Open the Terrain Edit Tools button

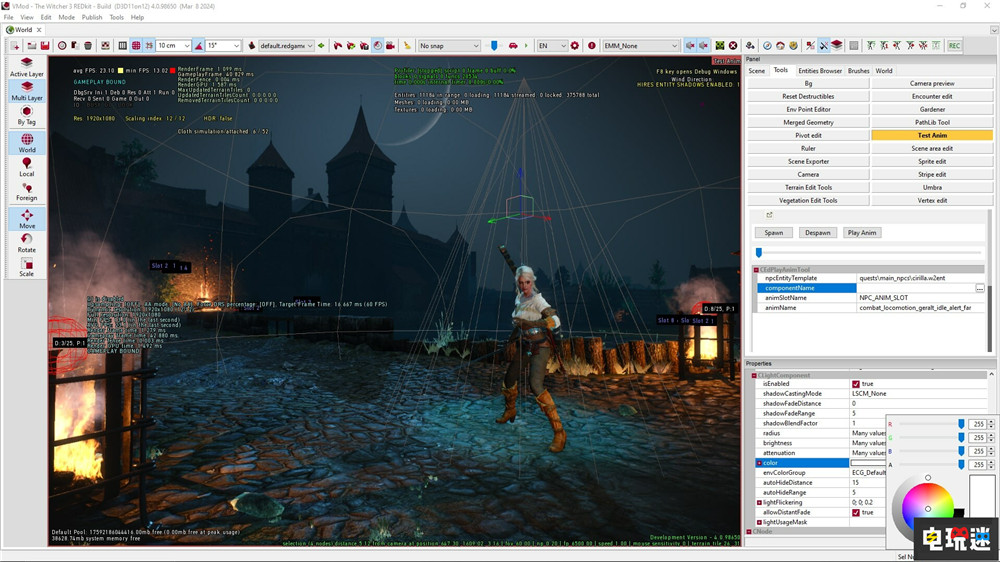click(808, 188)
